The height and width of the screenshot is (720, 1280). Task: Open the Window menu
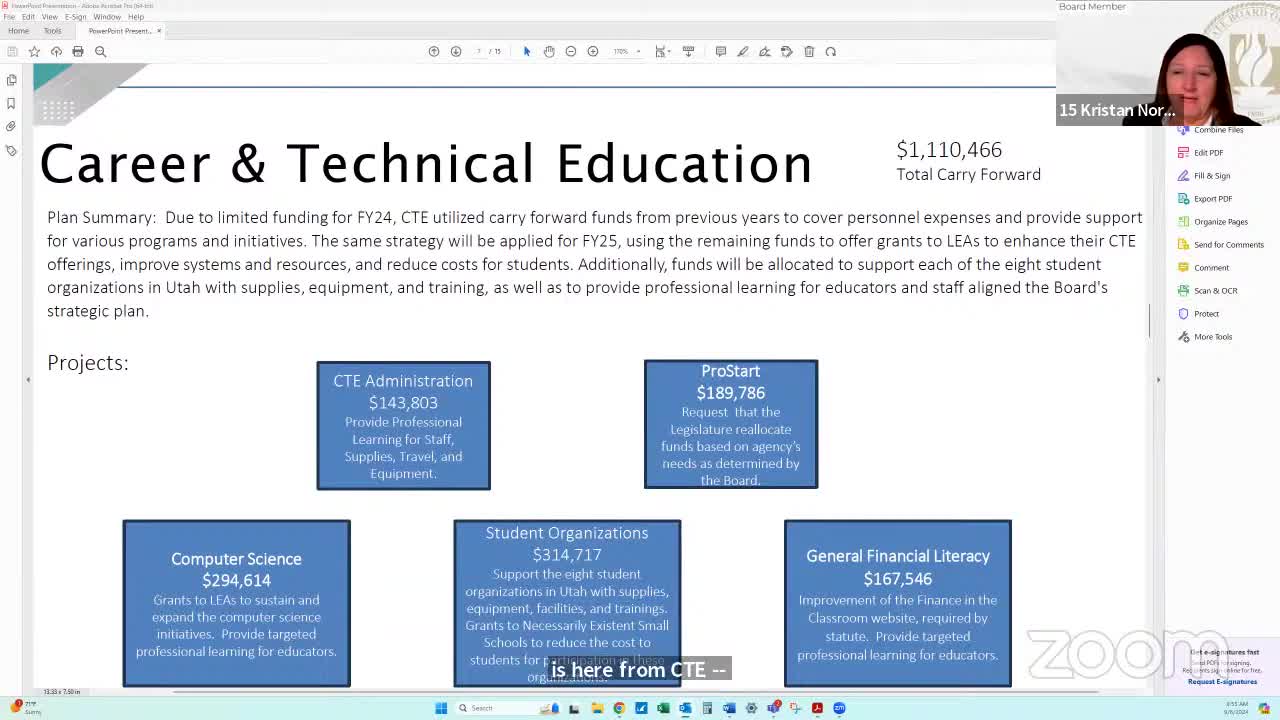107,17
